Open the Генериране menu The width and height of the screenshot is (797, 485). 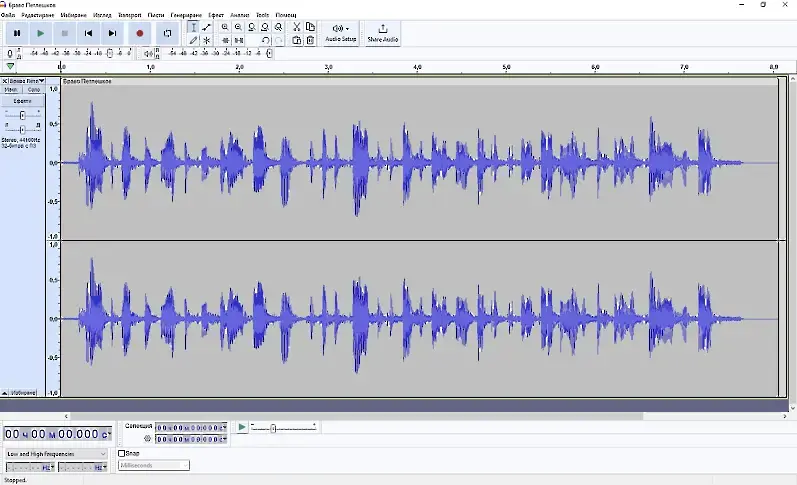(x=186, y=15)
